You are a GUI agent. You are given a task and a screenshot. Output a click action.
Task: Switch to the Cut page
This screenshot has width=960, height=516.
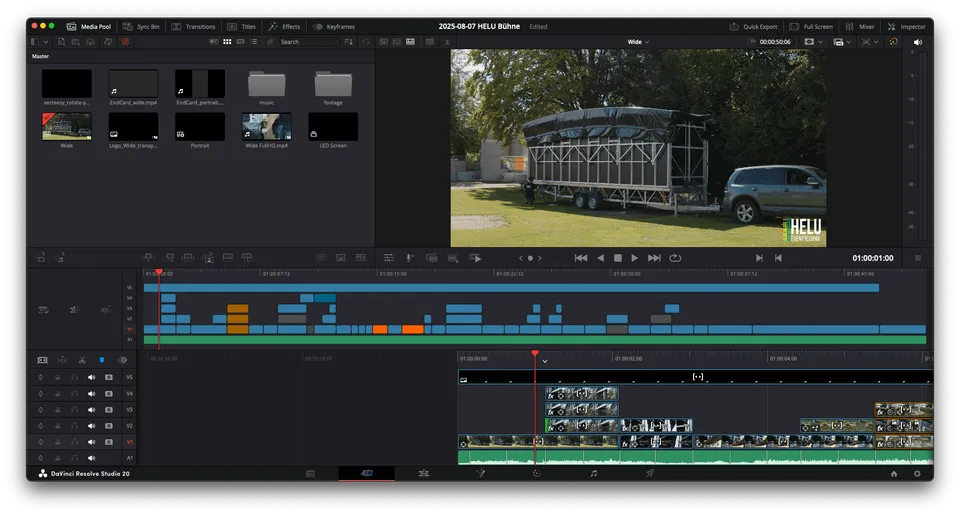tap(366, 473)
